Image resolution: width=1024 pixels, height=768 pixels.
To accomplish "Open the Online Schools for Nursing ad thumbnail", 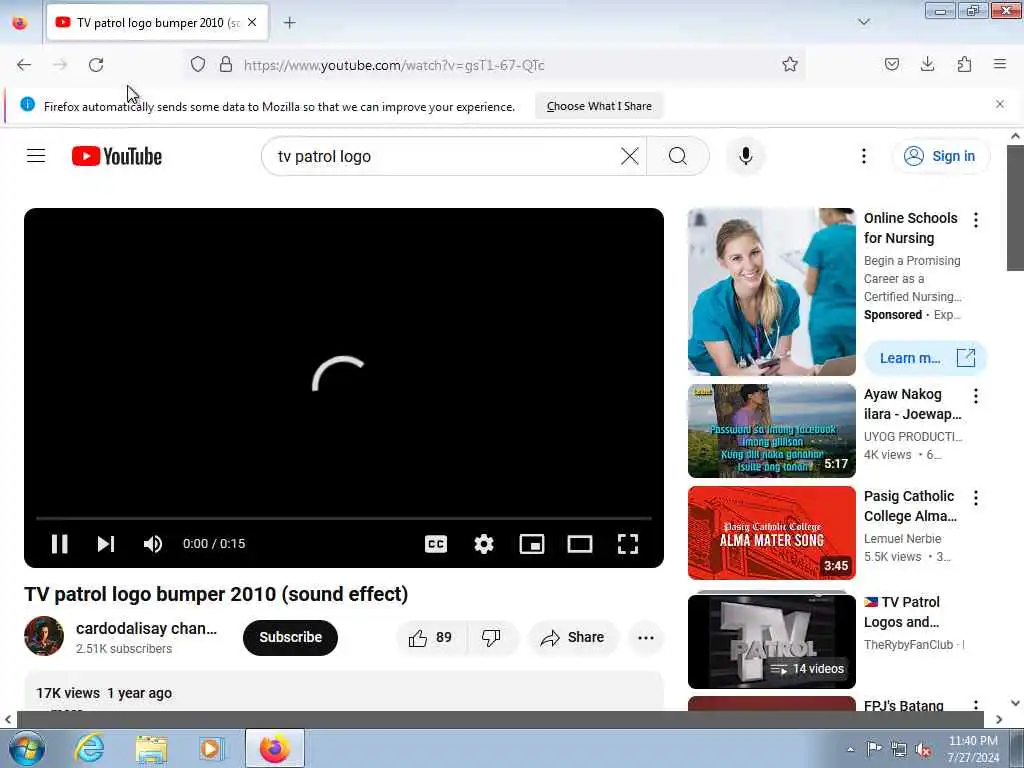I will pyautogui.click(x=771, y=292).
